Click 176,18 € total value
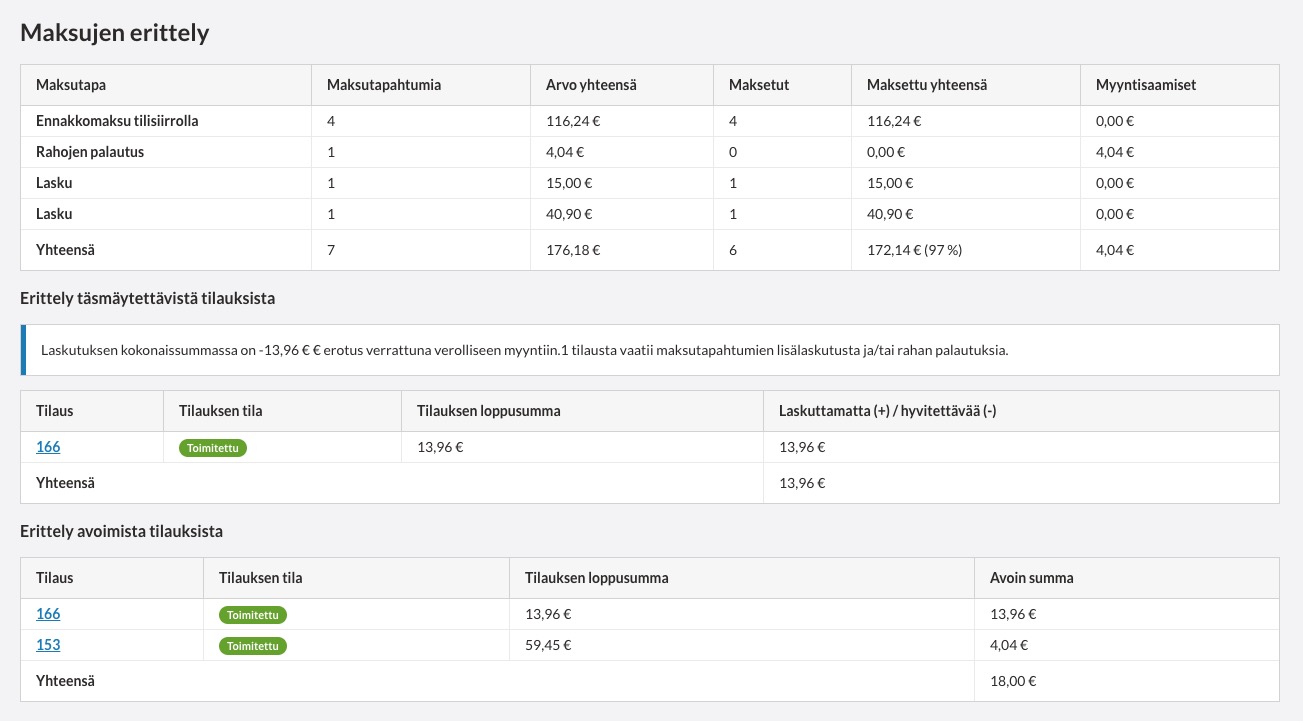The height and width of the screenshot is (721, 1303). coord(573,250)
